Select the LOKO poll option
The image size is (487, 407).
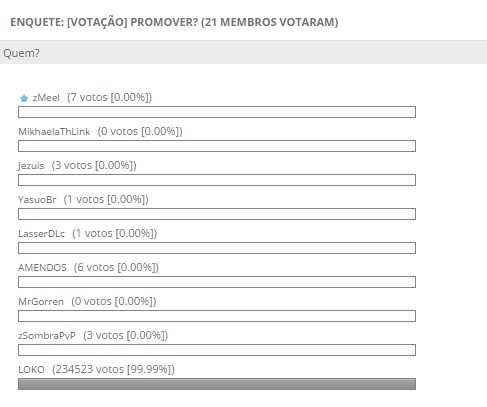[31, 370]
